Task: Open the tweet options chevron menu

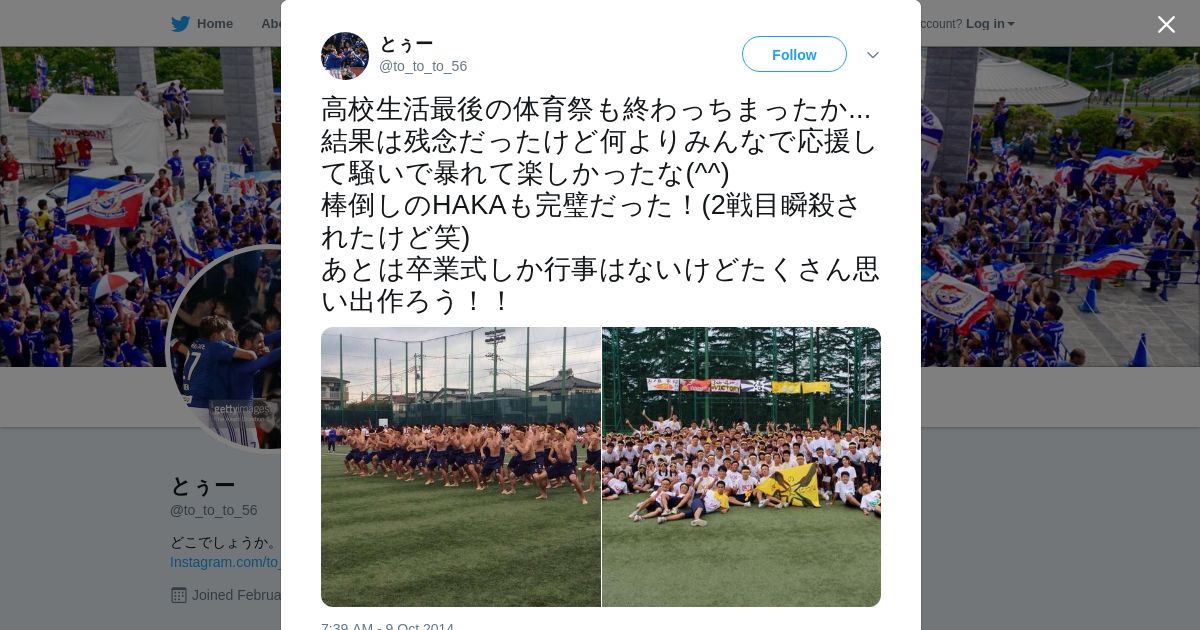Action: pos(872,55)
